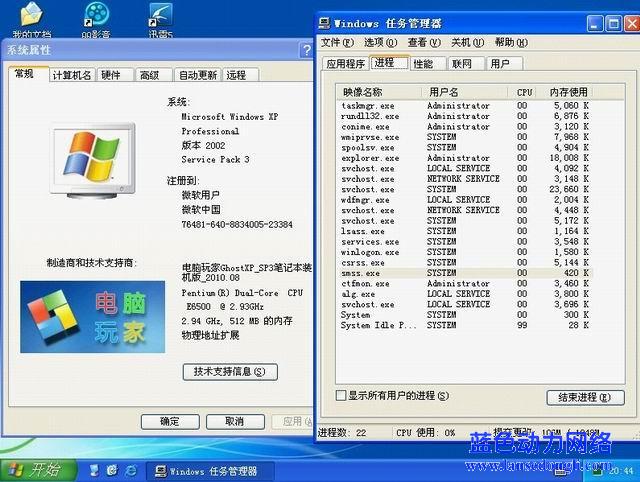Screen dimensions: 640x482
Task: Select the csrss.exe process row
Action: pos(465,263)
